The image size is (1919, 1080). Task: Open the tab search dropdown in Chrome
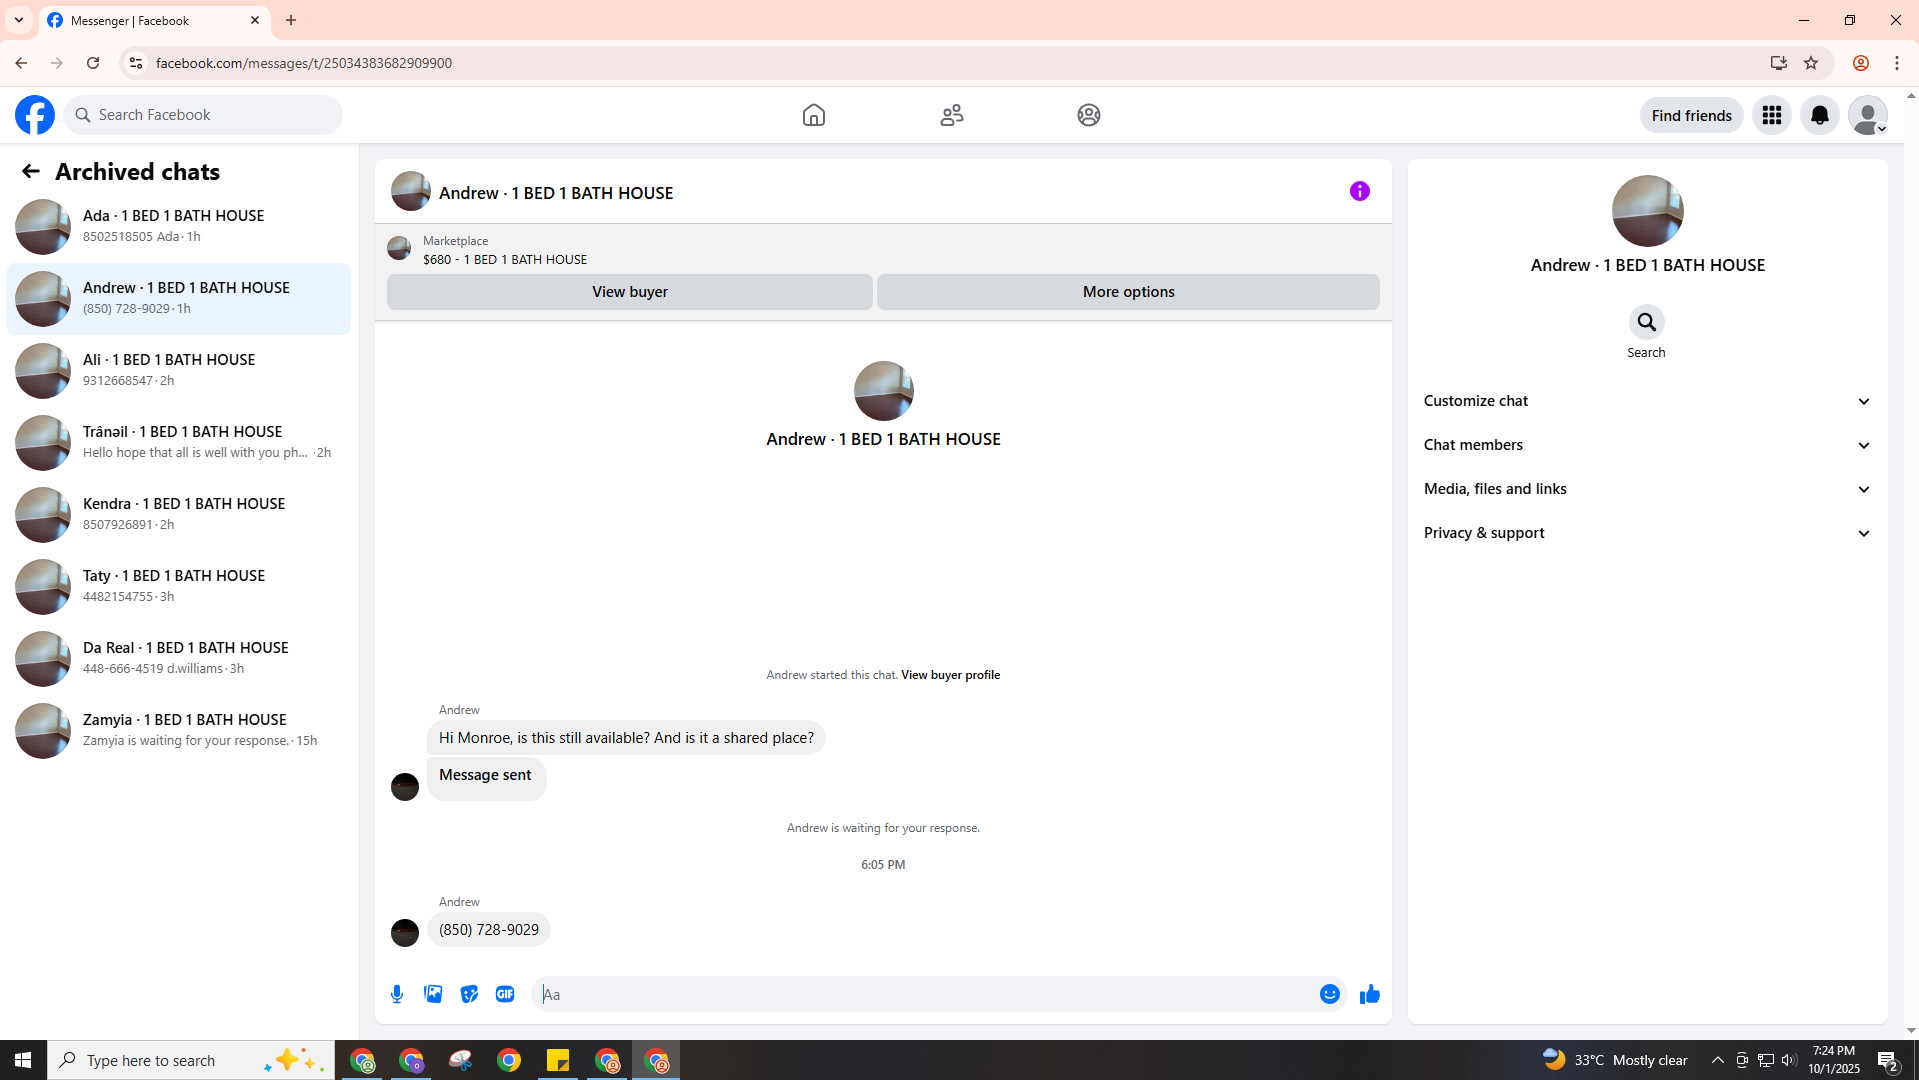pos(19,20)
